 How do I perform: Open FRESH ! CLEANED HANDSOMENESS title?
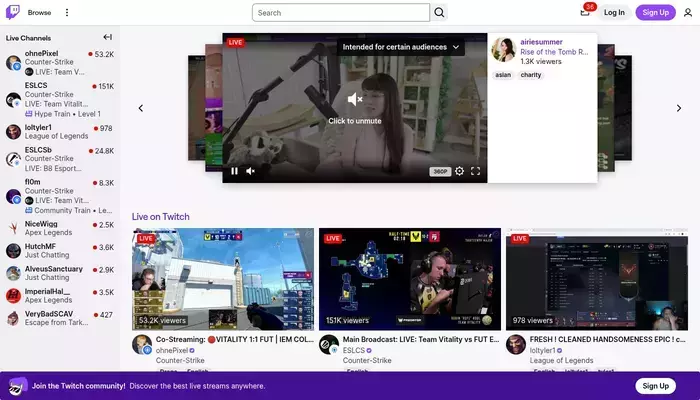click(x=608, y=340)
